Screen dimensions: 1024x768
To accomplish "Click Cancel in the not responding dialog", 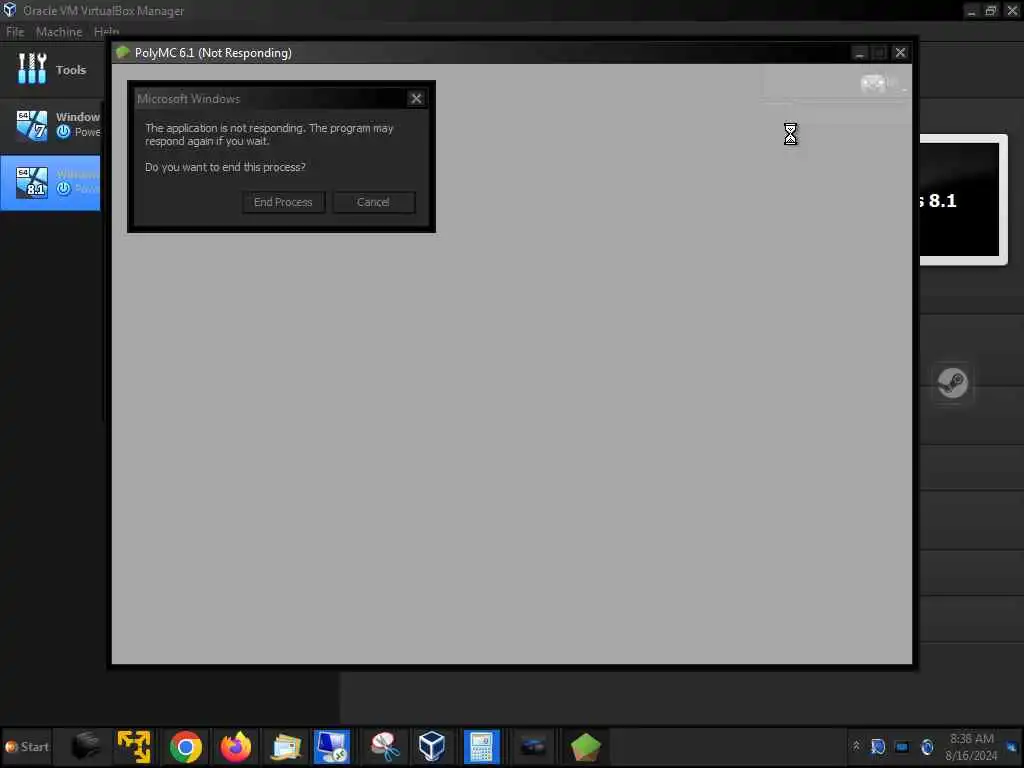I will coord(373,202).
